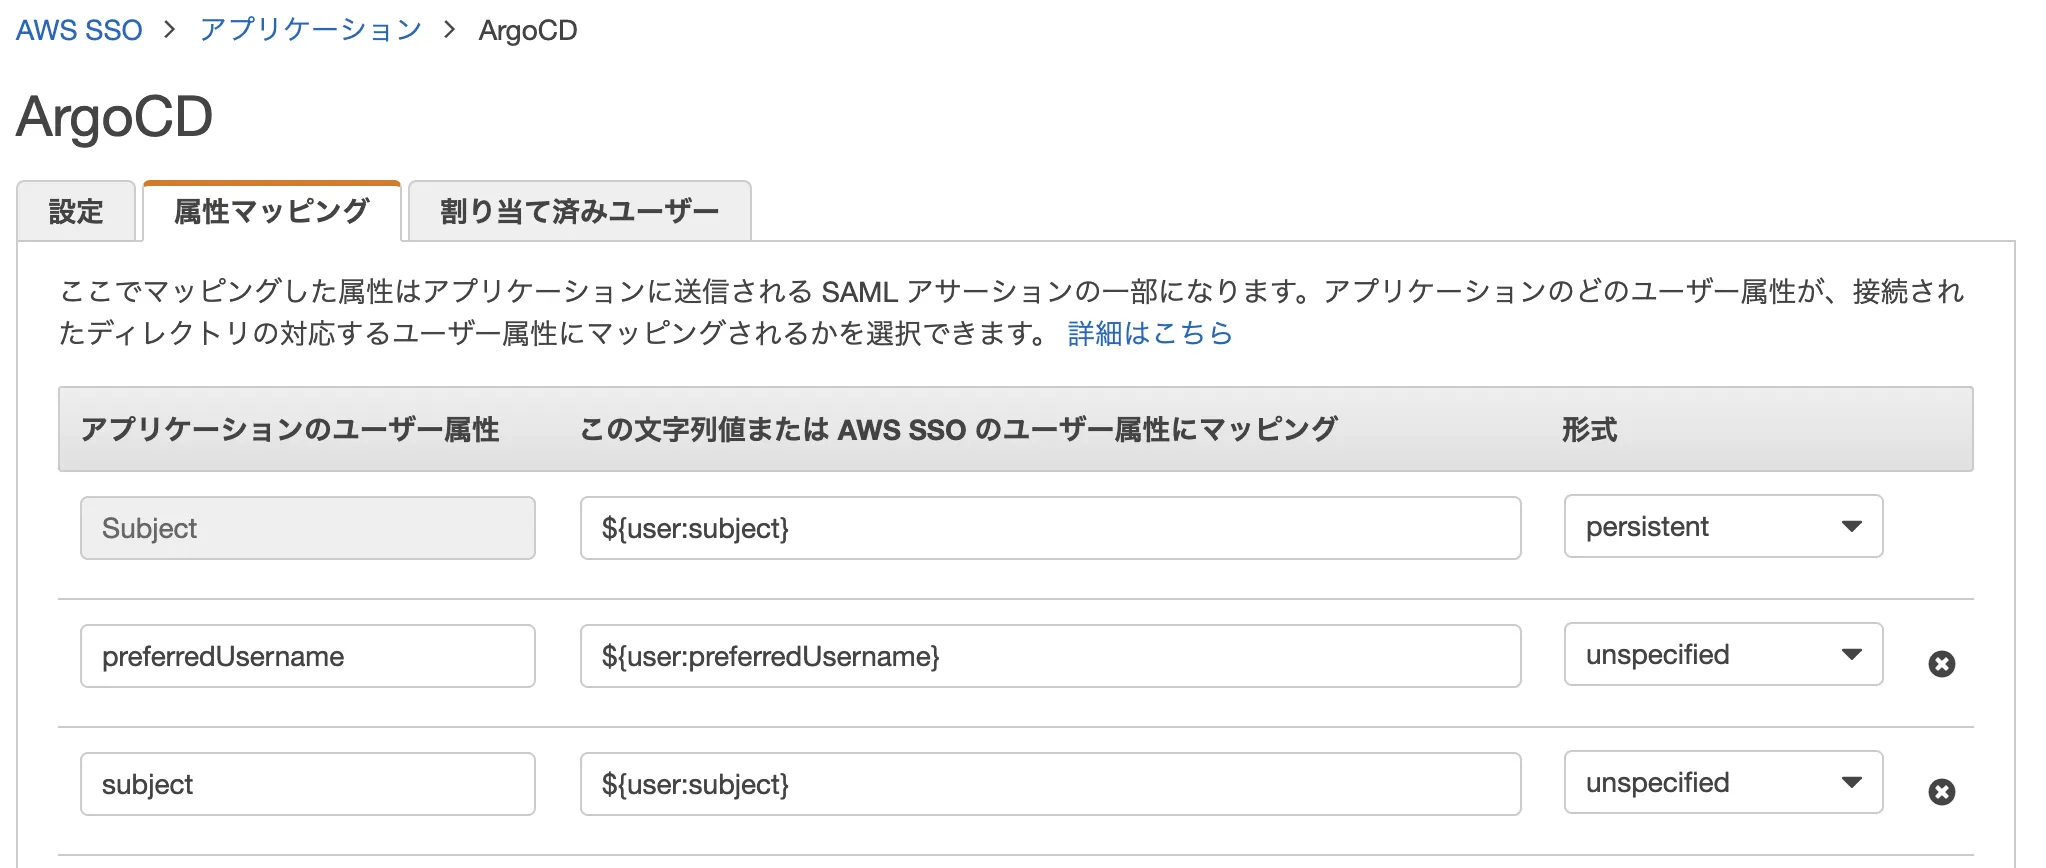Screen dimensions: 2046x868
Task: Open the 詳細はこちら link
Action: click(1150, 333)
